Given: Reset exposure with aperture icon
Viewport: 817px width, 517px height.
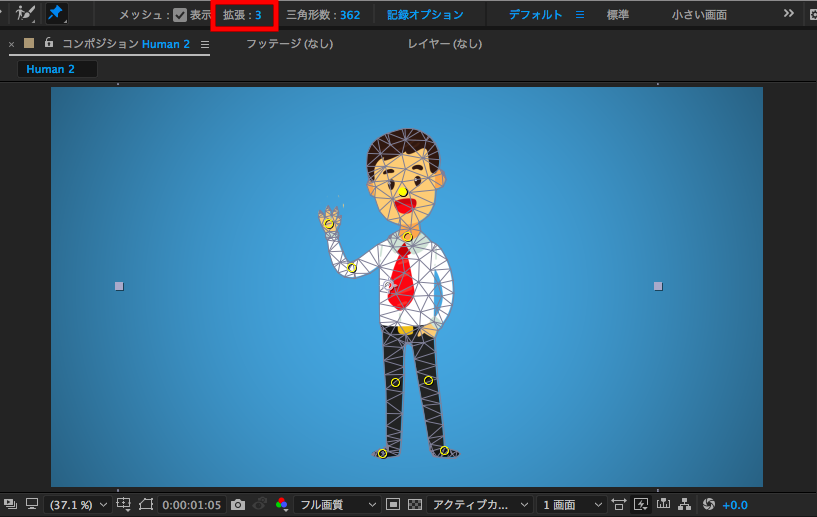Looking at the screenshot, I should (x=709, y=504).
